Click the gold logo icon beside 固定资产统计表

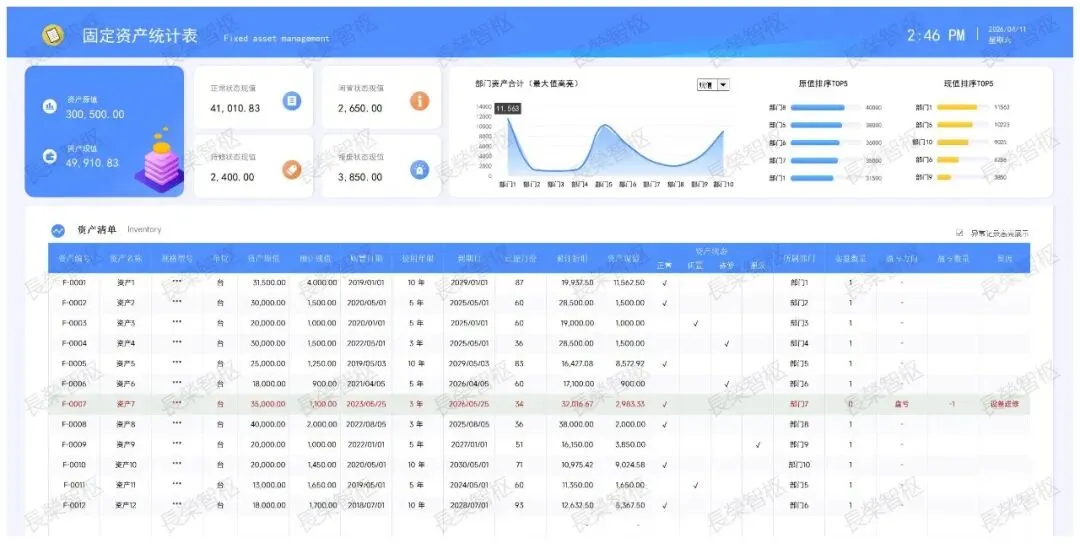click(52, 34)
